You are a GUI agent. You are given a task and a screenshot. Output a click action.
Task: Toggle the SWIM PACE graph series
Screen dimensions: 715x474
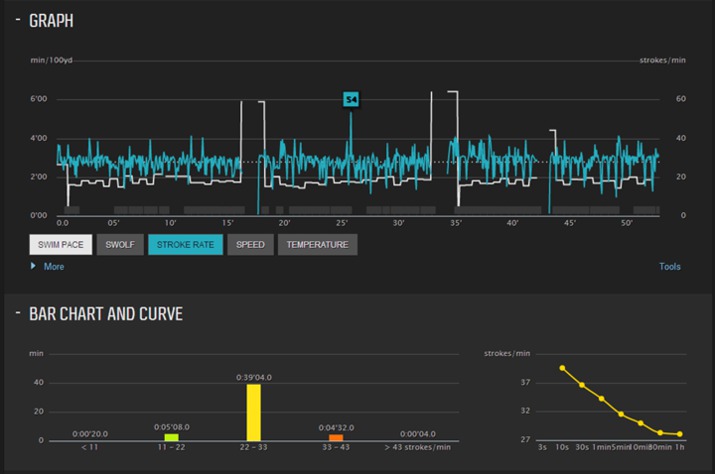(x=61, y=245)
